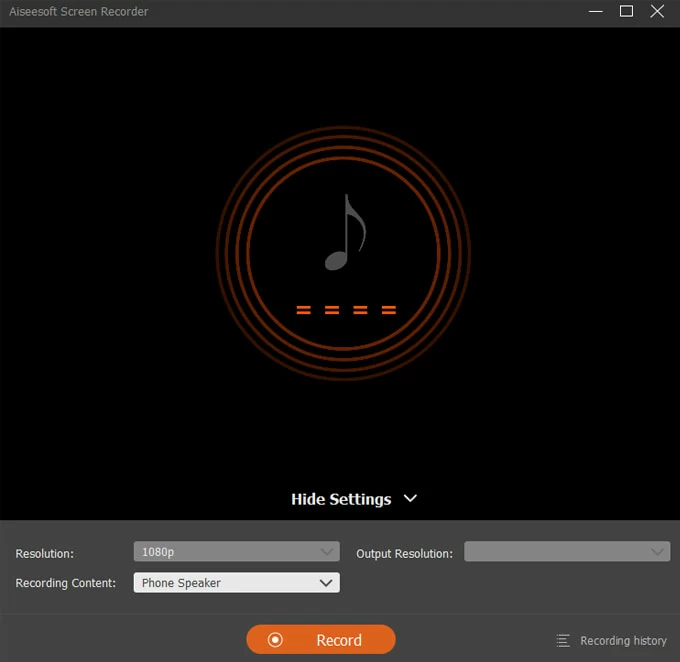Click the Hide Settings text label
This screenshot has width=680, height=662.
[341, 499]
